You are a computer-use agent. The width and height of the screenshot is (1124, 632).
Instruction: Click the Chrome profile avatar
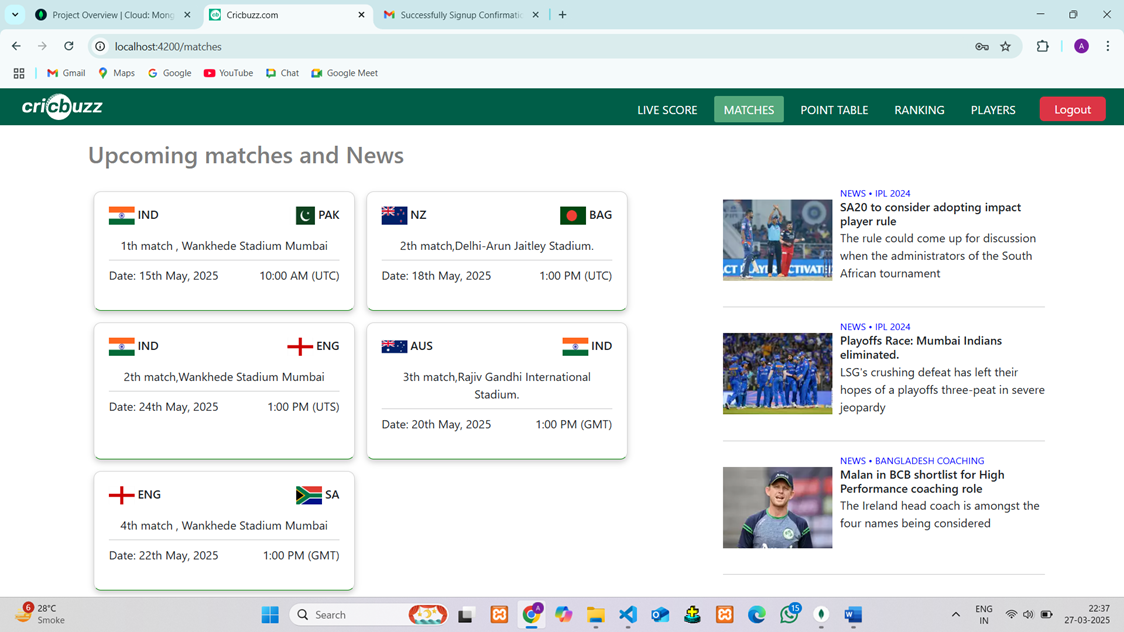point(1081,47)
